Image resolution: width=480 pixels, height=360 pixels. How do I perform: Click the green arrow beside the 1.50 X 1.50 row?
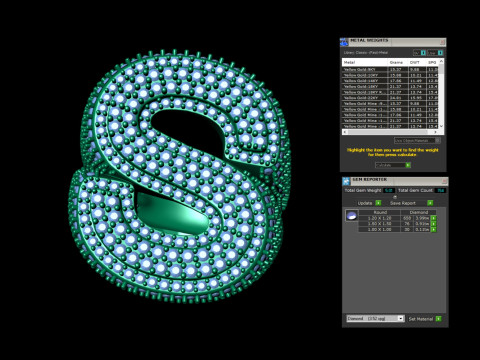click(x=434, y=224)
